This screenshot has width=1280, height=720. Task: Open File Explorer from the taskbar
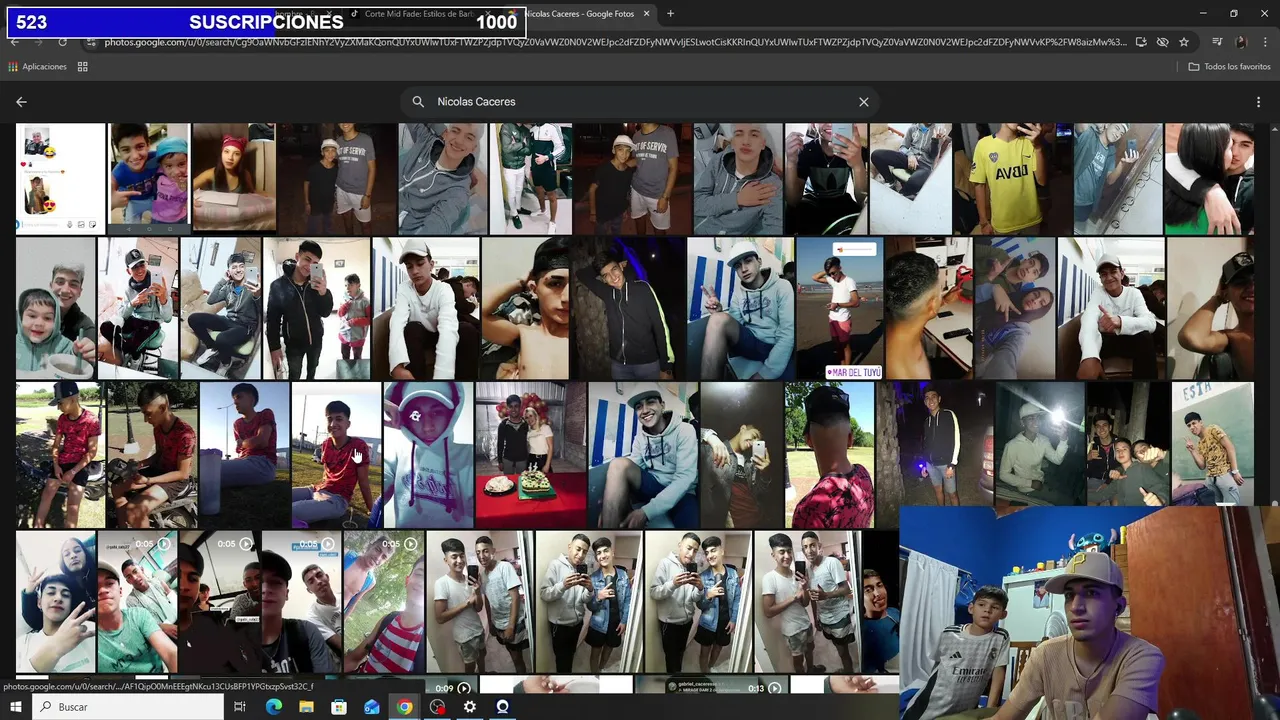[x=307, y=707]
